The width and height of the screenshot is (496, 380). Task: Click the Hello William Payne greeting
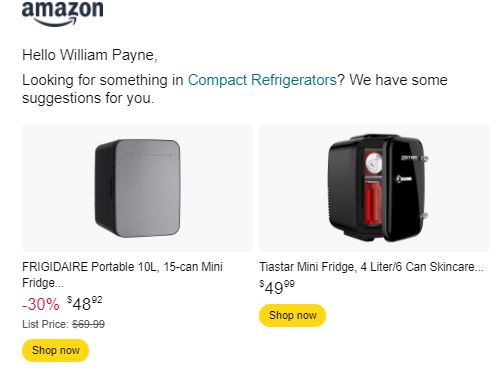coord(90,55)
